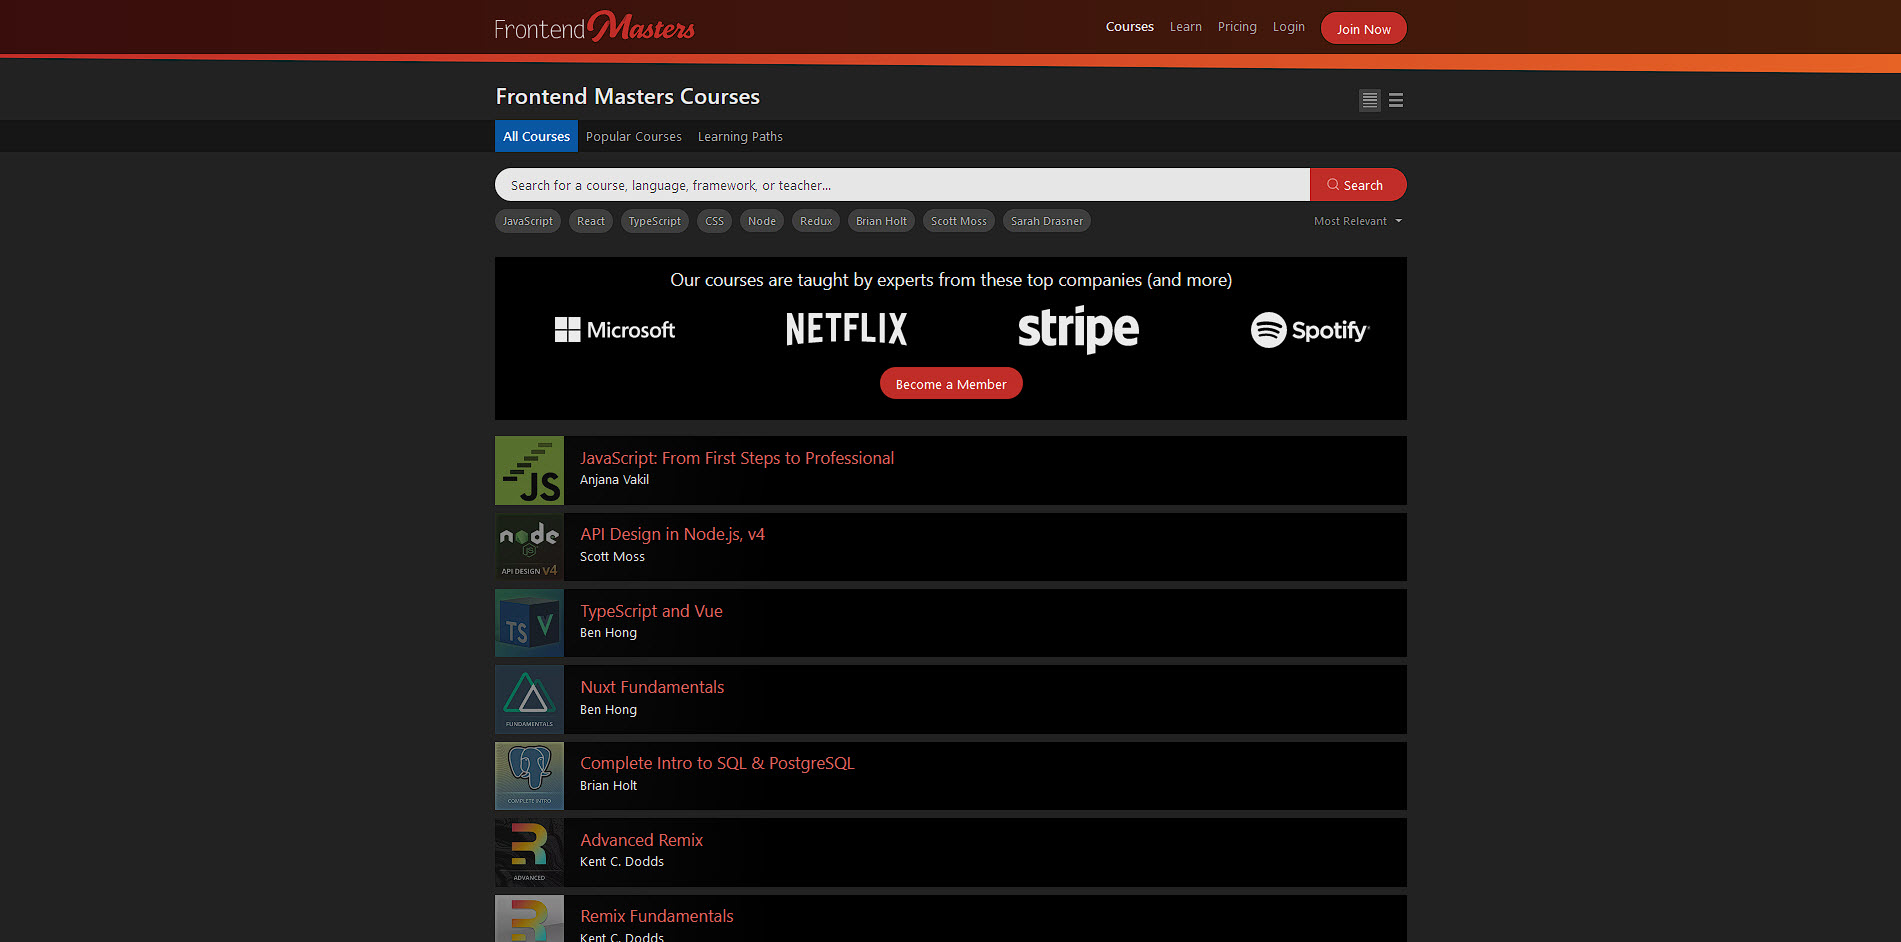1901x942 pixels.
Task: Filter by the Brian Holt tag
Action: [x=882, y=221]
